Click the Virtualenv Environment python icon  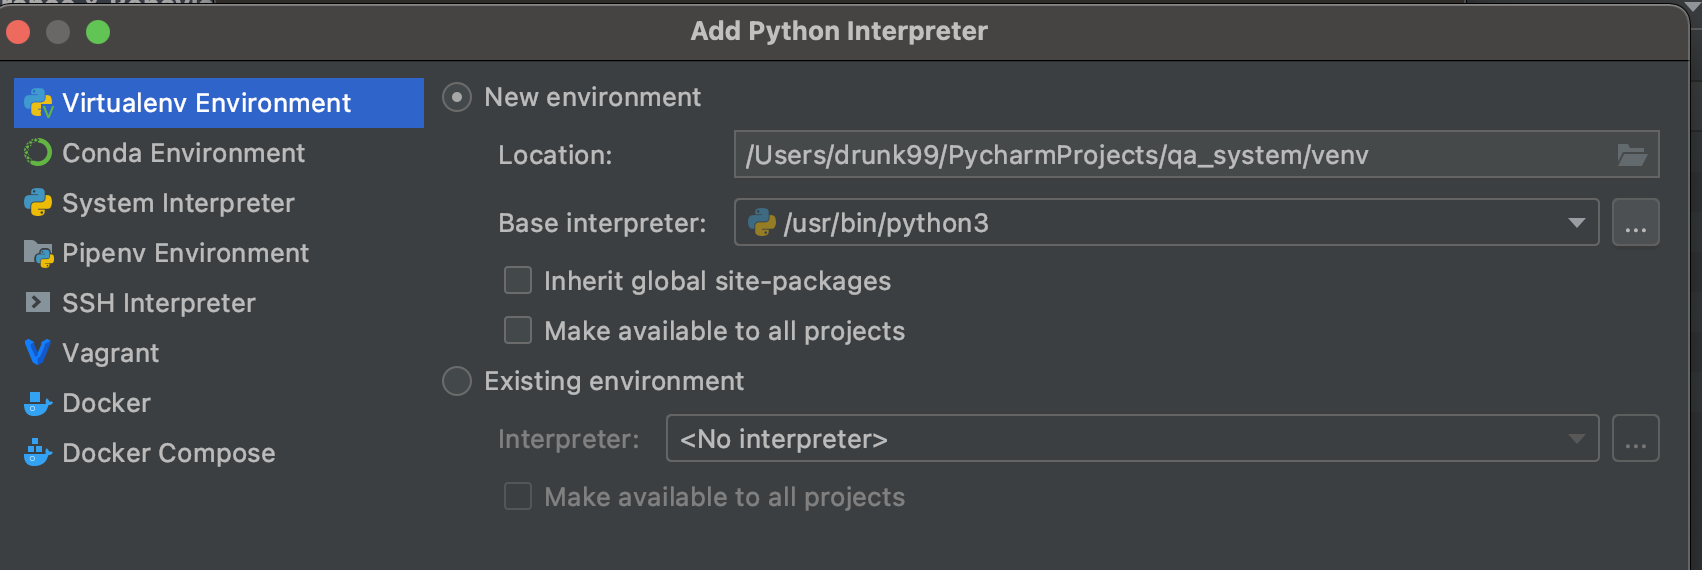[x=38, y=103]
